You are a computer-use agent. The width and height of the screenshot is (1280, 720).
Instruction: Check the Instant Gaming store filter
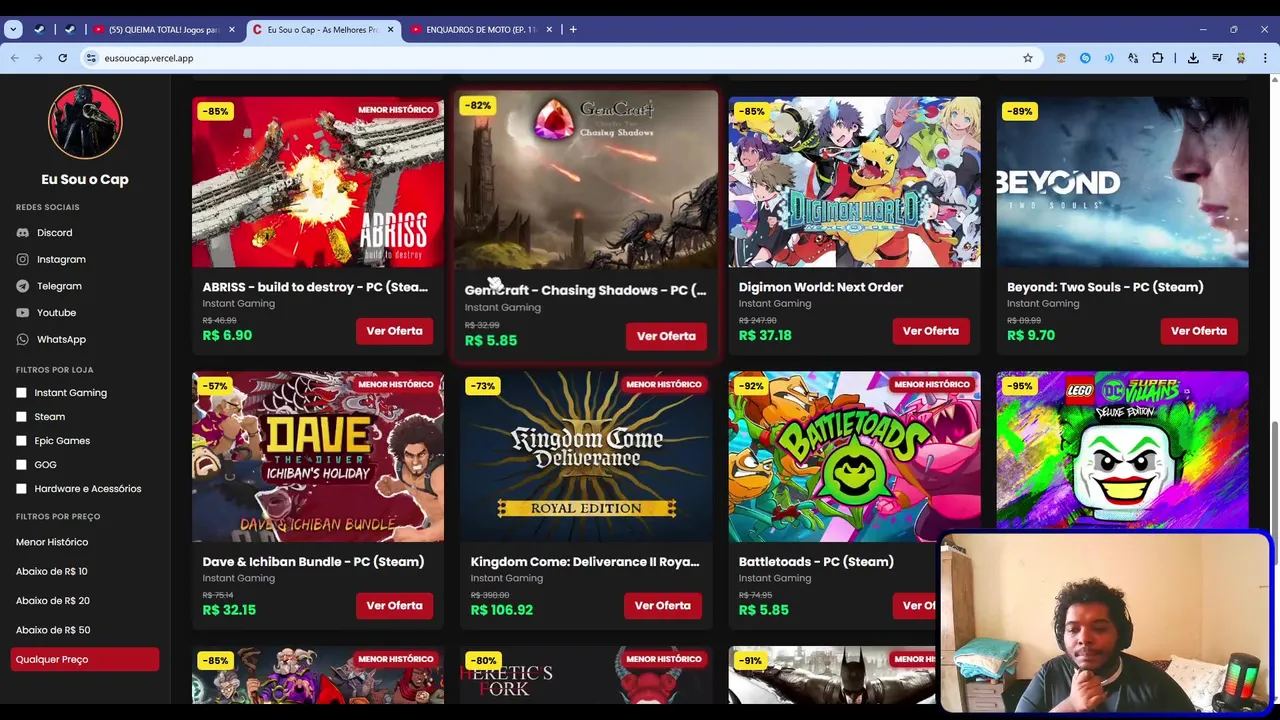[x=22, y=393]
